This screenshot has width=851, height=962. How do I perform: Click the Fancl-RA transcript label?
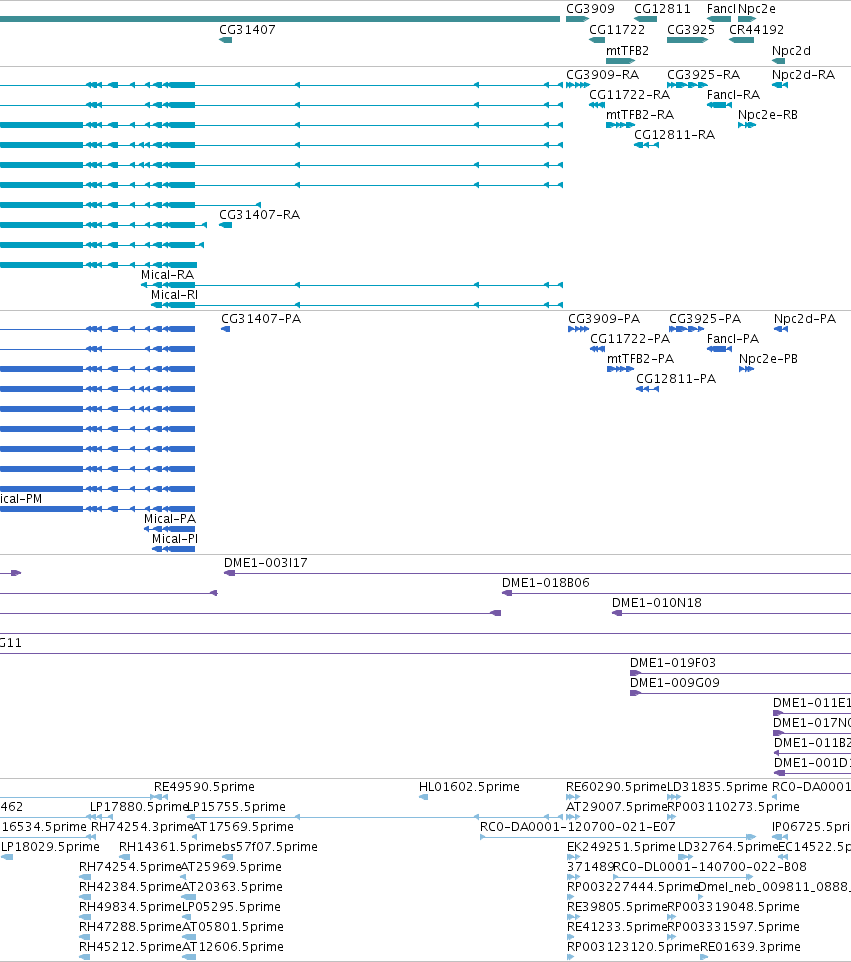click(x=733, y=94)
